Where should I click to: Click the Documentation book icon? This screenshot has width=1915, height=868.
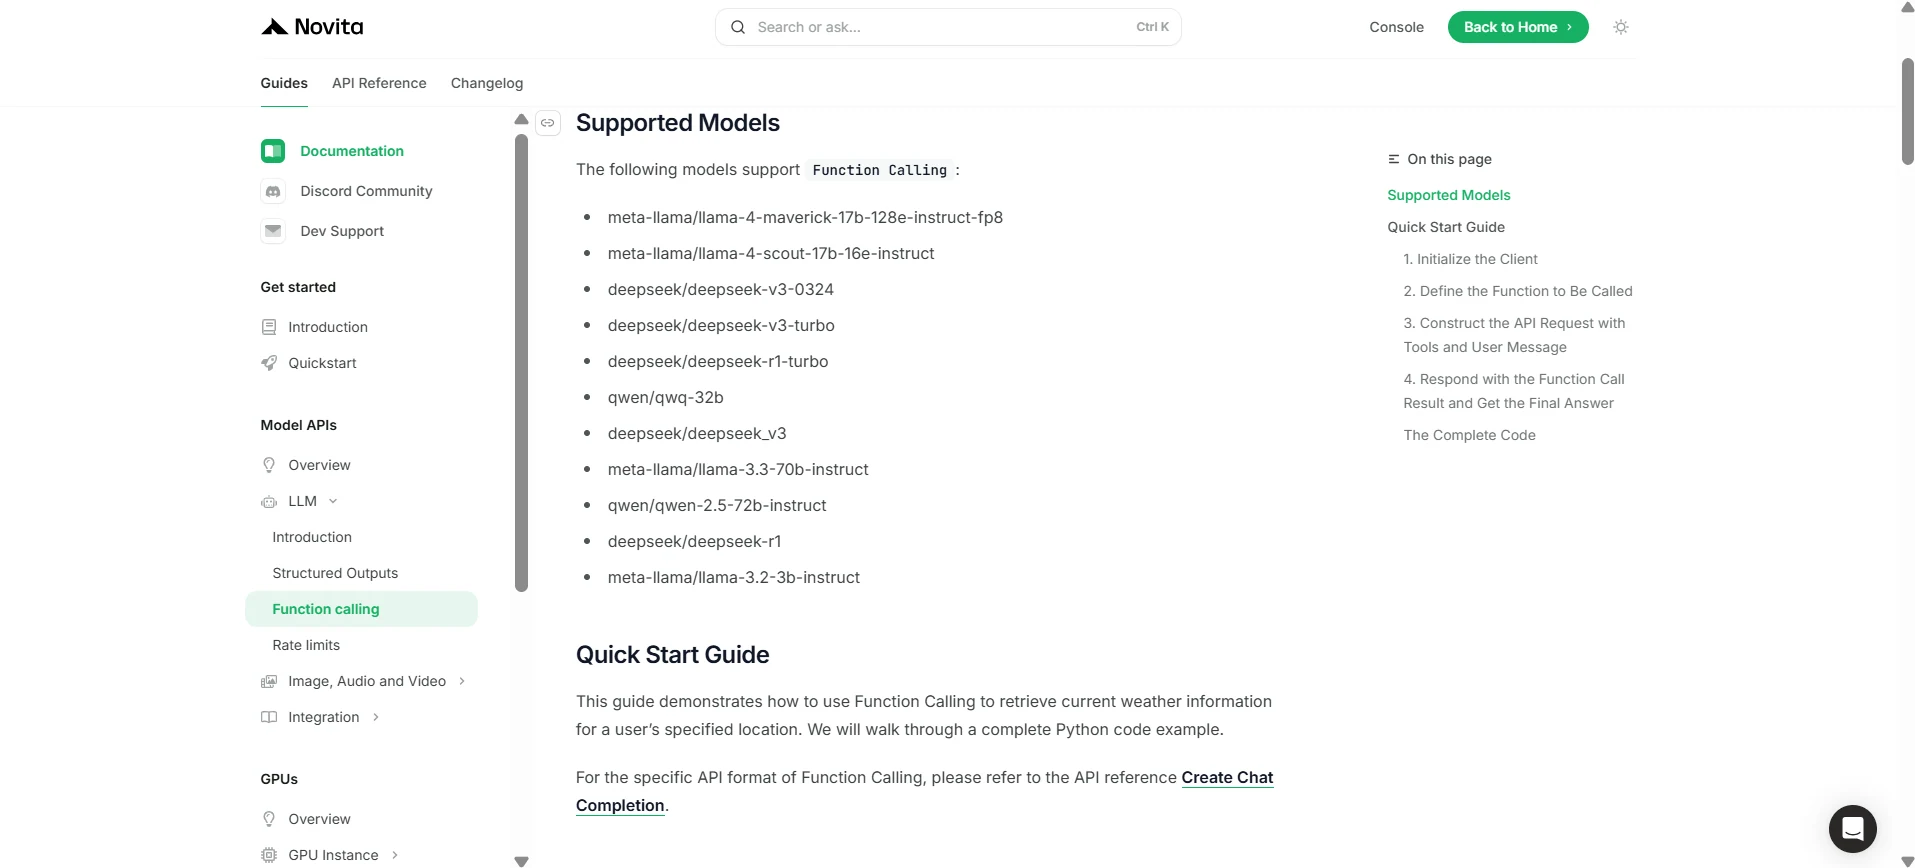pyautogui.click(x=273, y=151)
